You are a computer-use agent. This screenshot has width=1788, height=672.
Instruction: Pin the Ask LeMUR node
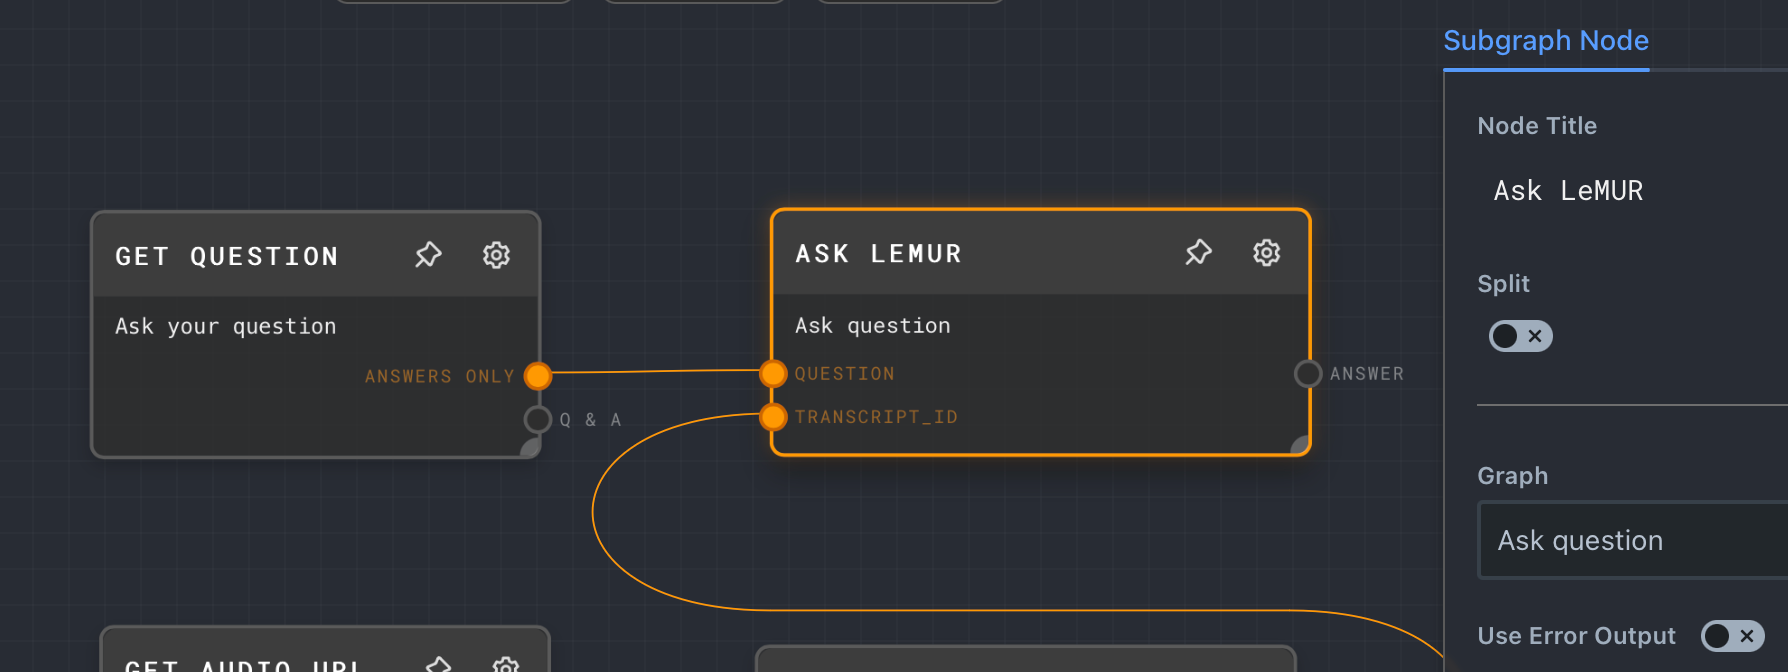click(1198, 253)
